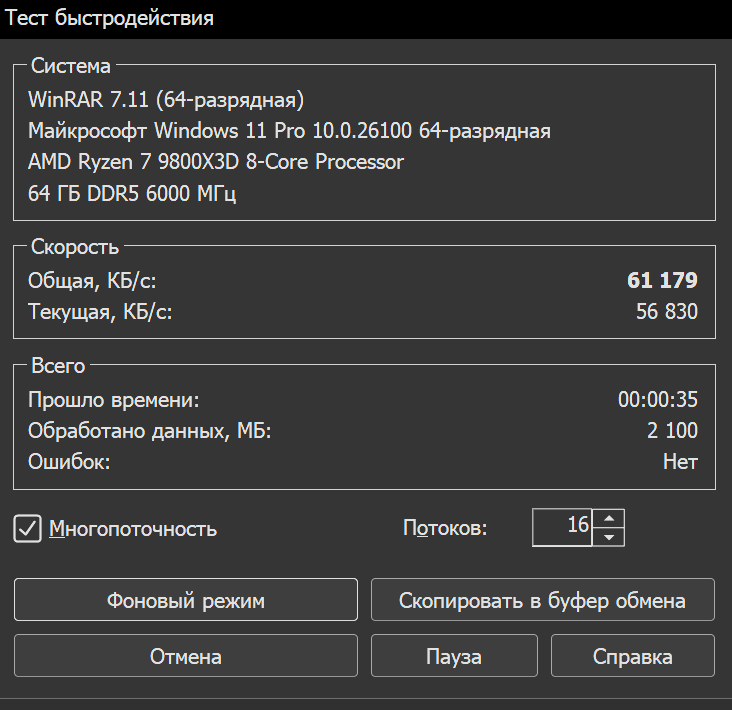Screen dimensions: 732x710
Task: Click the Обработано данных, МБ label
Action: [x=150, y=431]
